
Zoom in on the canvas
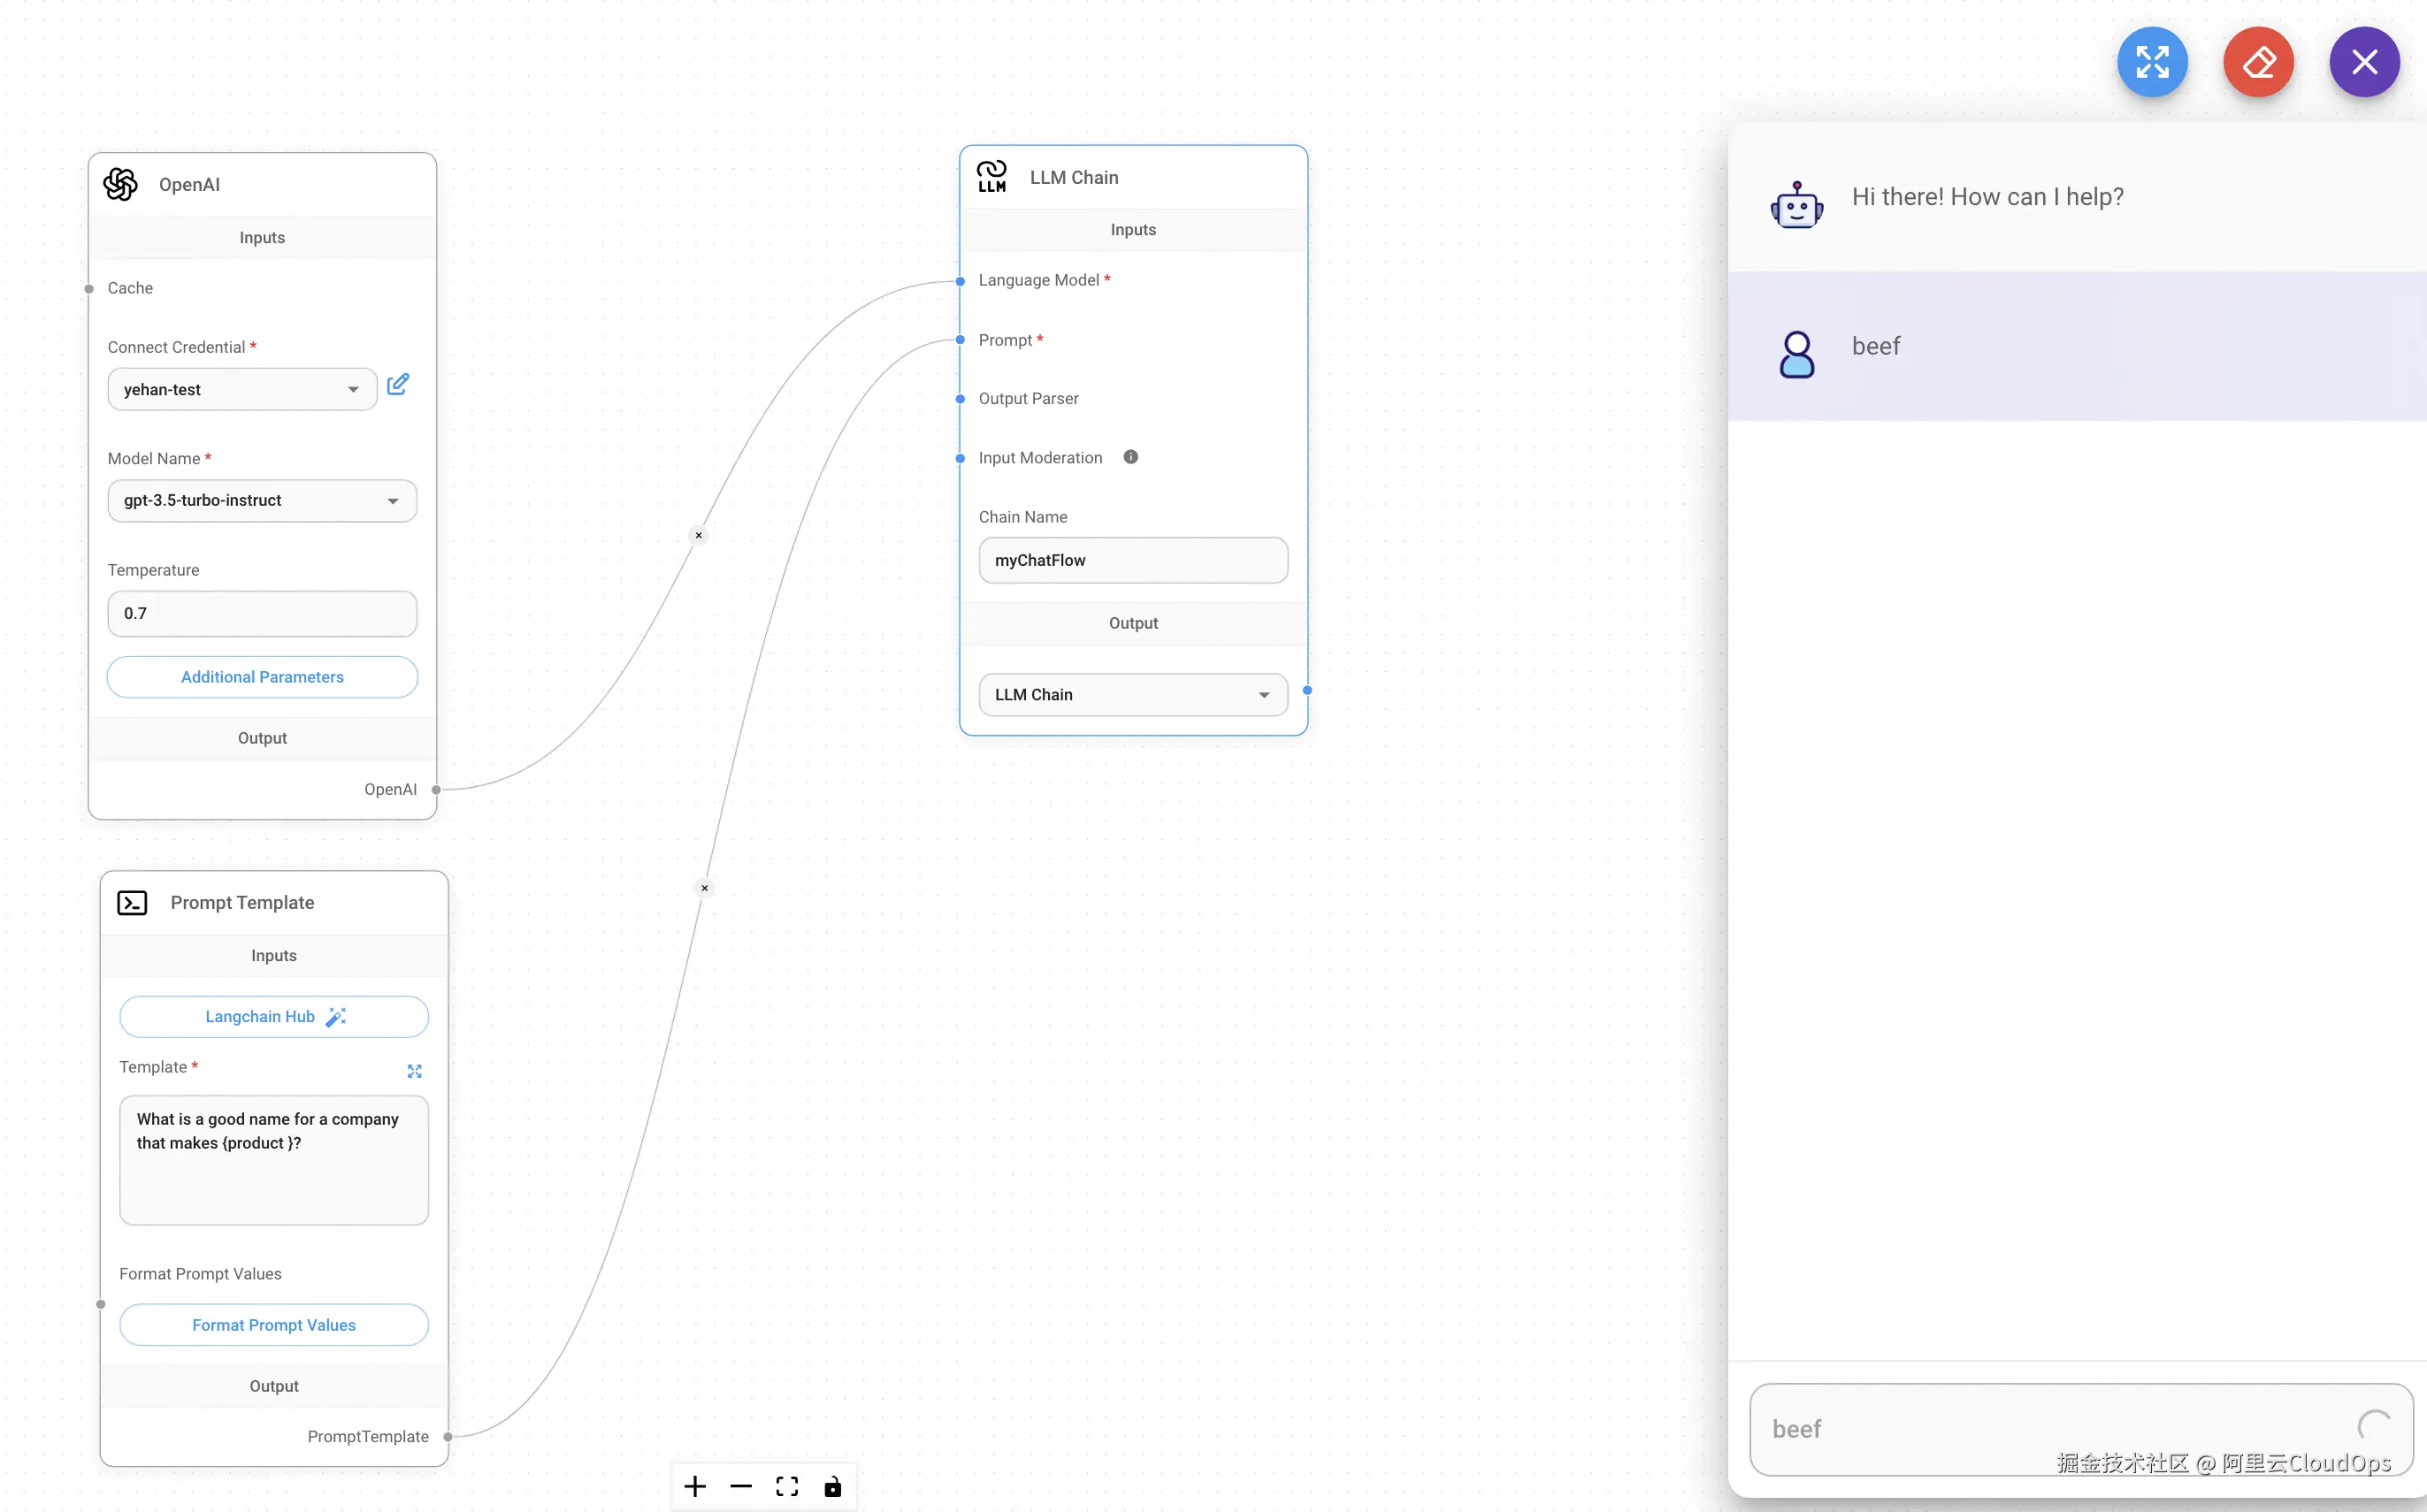point(695,1486)
